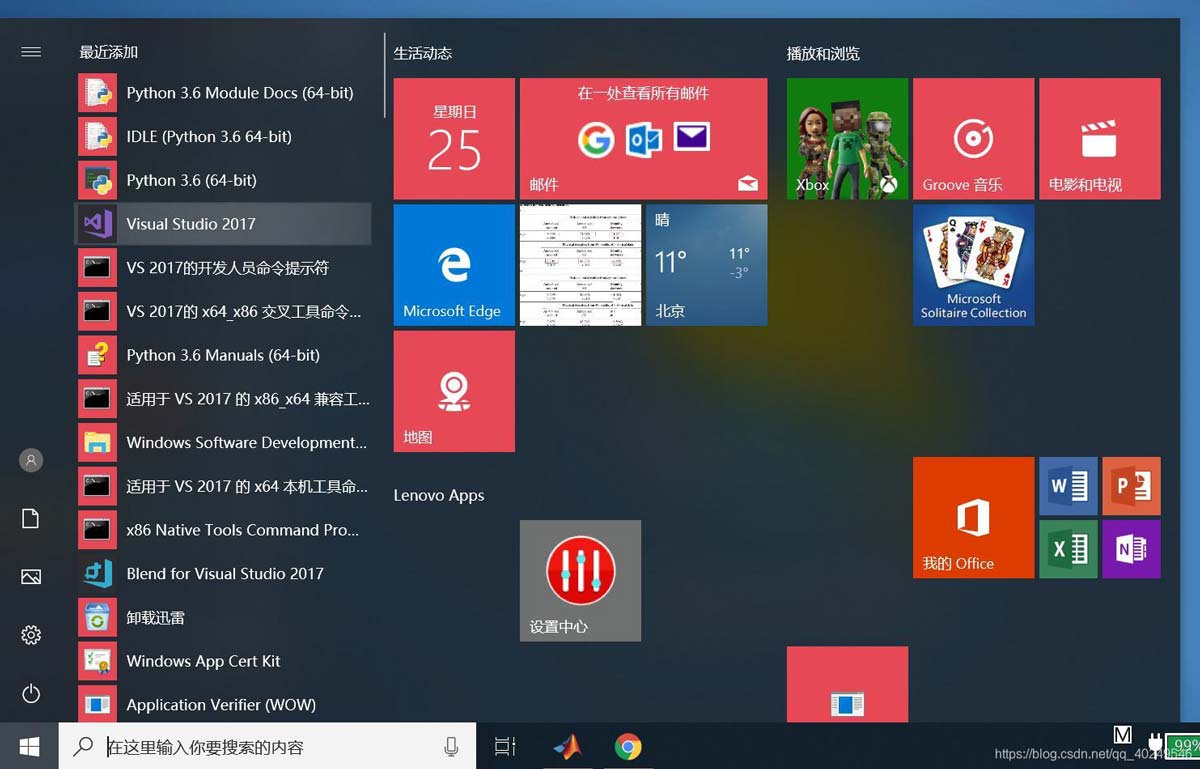1200x769 pixels.
Task: Select Visual Studio 2017 in app list
Action: pos(223,224)
